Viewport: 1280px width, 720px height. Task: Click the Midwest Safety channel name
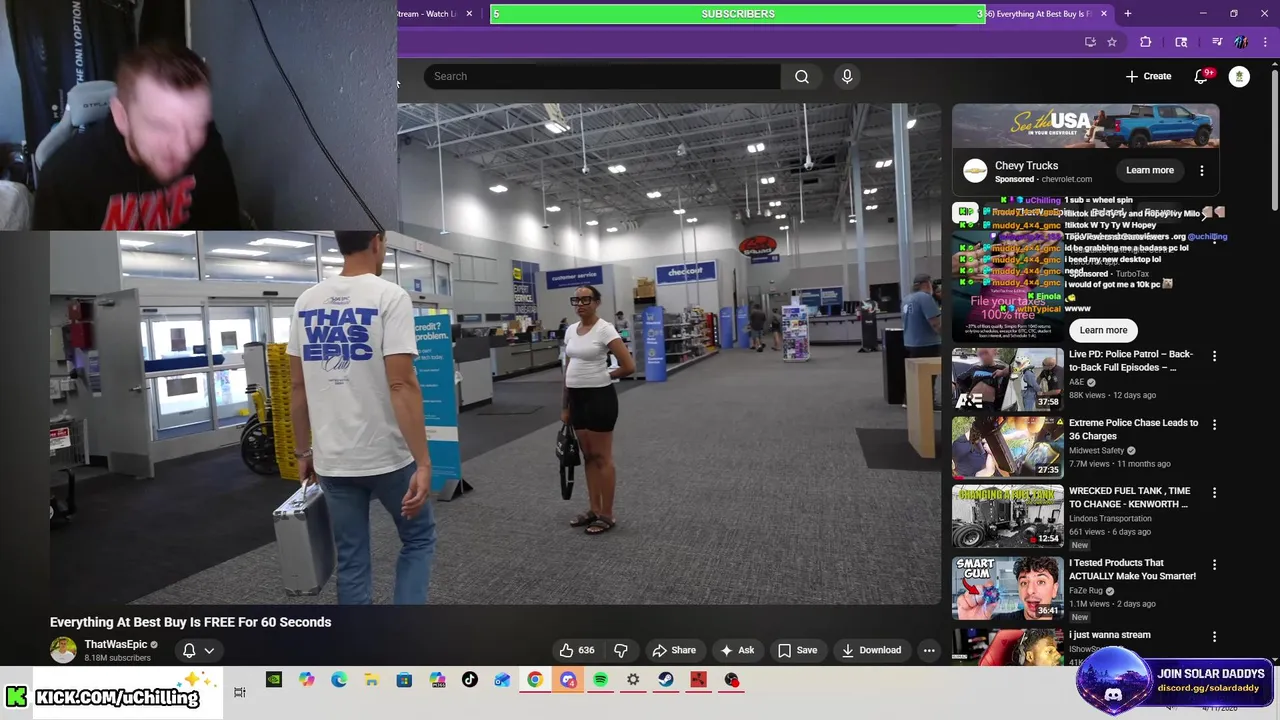click(x=1097, y=451)
